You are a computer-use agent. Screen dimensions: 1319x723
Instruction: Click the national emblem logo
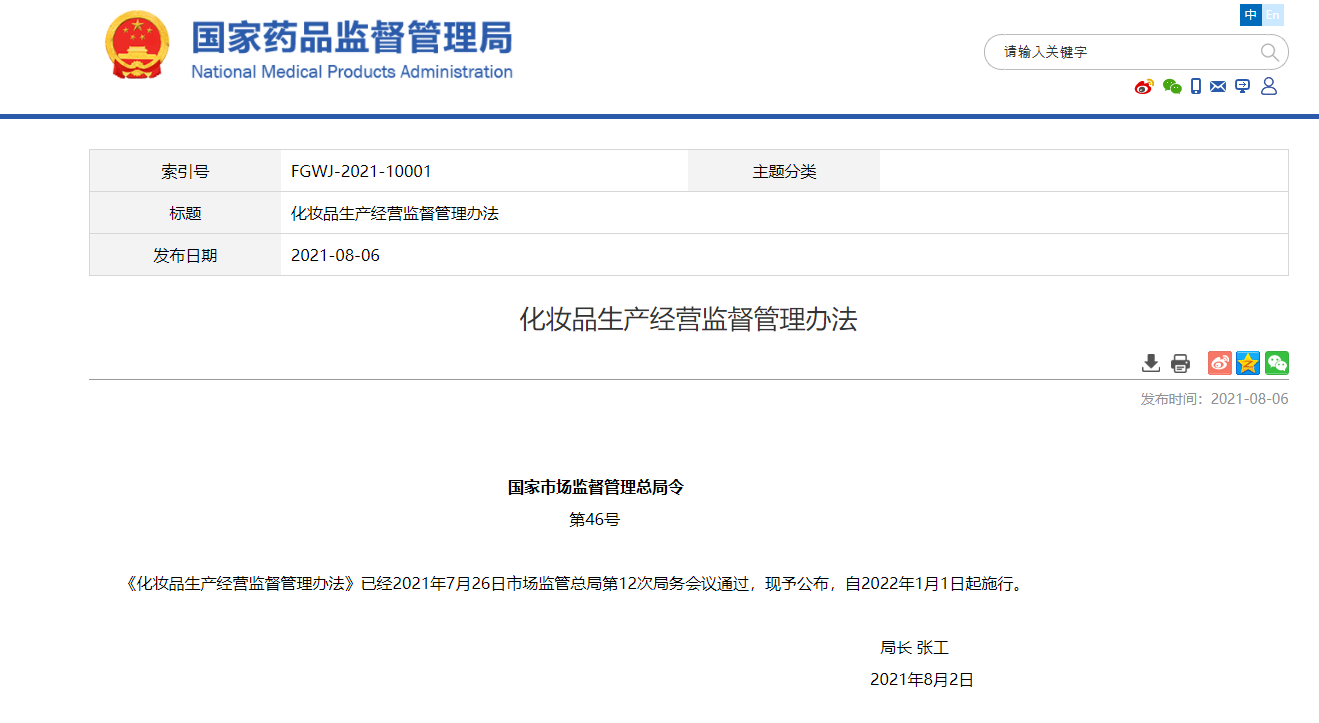point(137,45)
